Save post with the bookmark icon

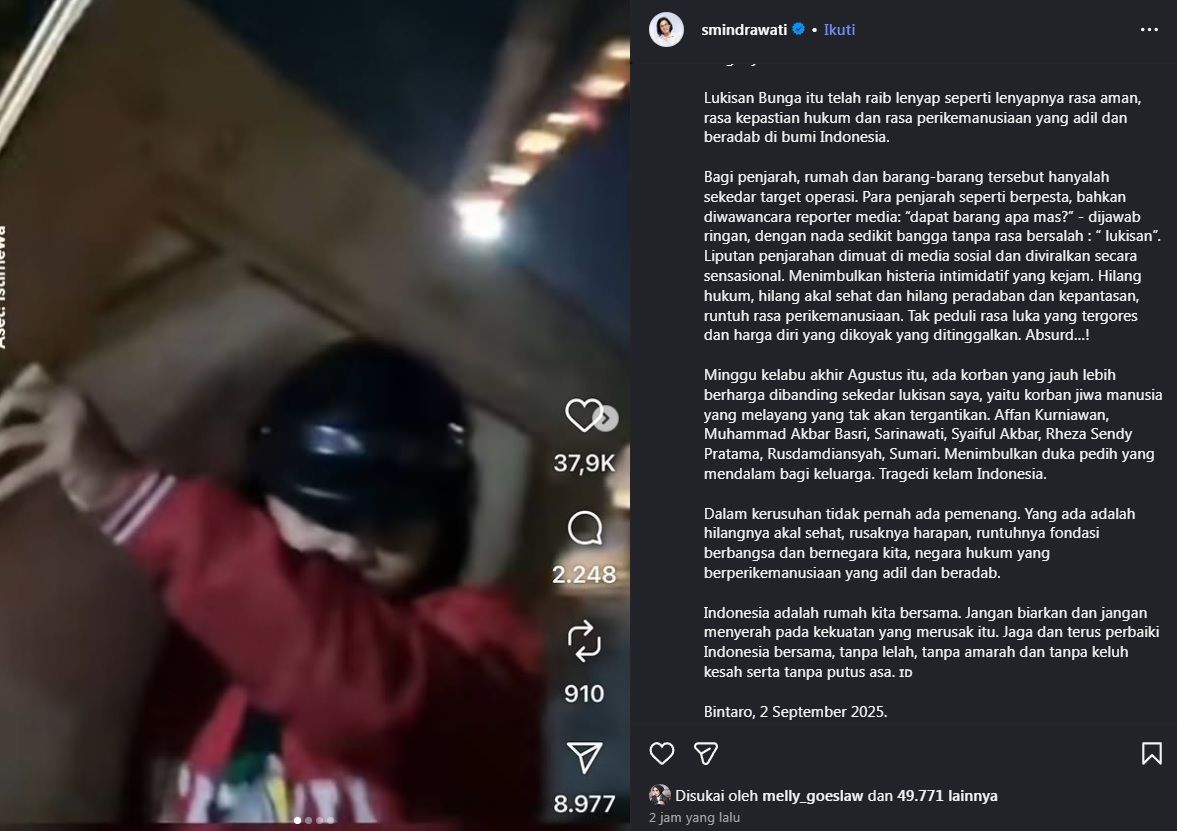tap(1151, 753)
